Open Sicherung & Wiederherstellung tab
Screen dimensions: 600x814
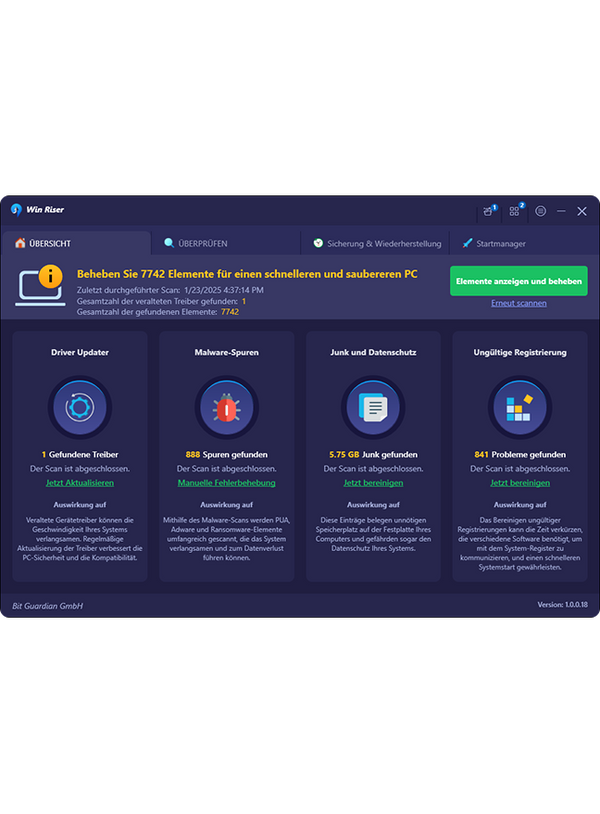click(x=375, y=243)
